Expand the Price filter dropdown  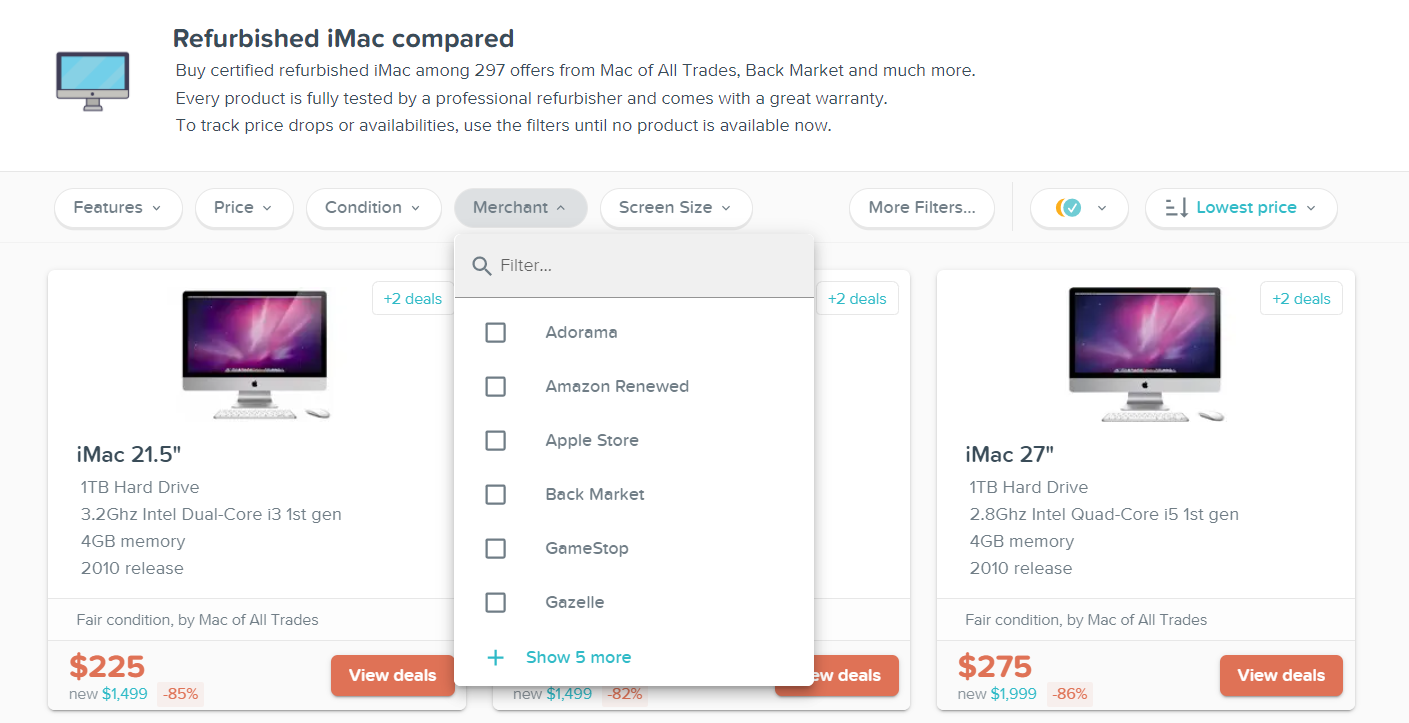click(243, 208)
